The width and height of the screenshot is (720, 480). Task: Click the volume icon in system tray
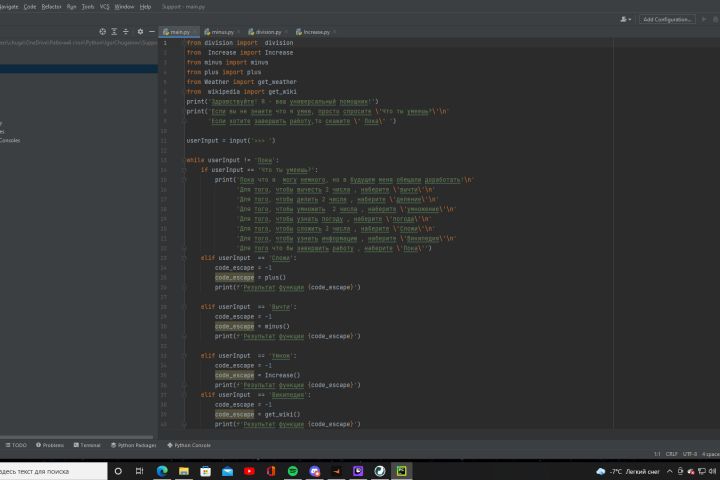712,471
